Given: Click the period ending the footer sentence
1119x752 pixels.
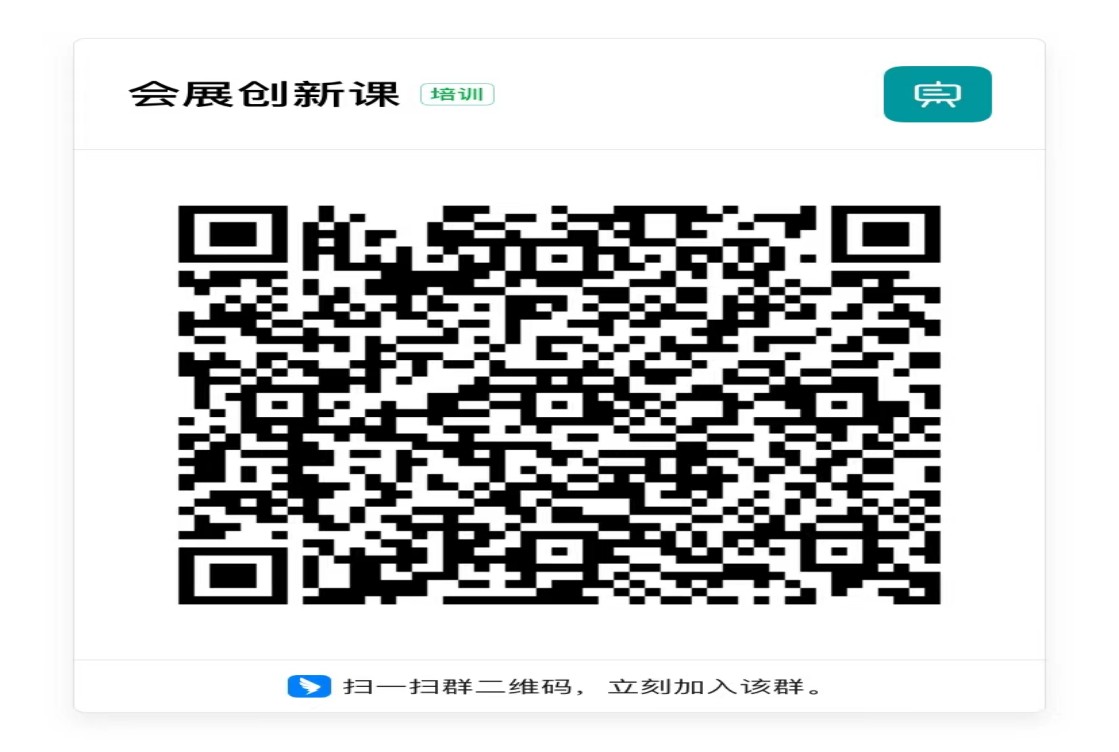Looking at the screenshot, I should click(816, 690).
